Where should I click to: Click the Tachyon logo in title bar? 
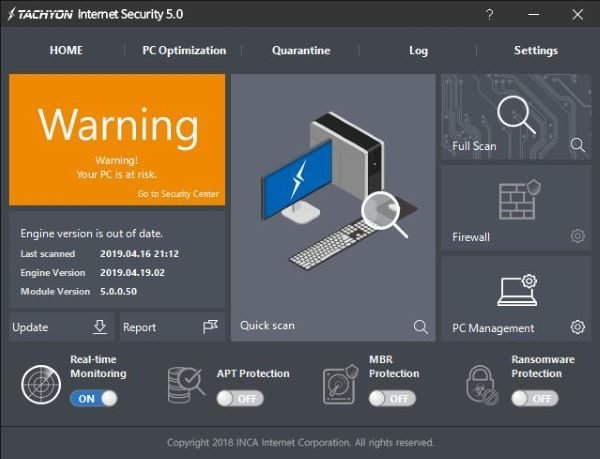click(x=40, y=14)
